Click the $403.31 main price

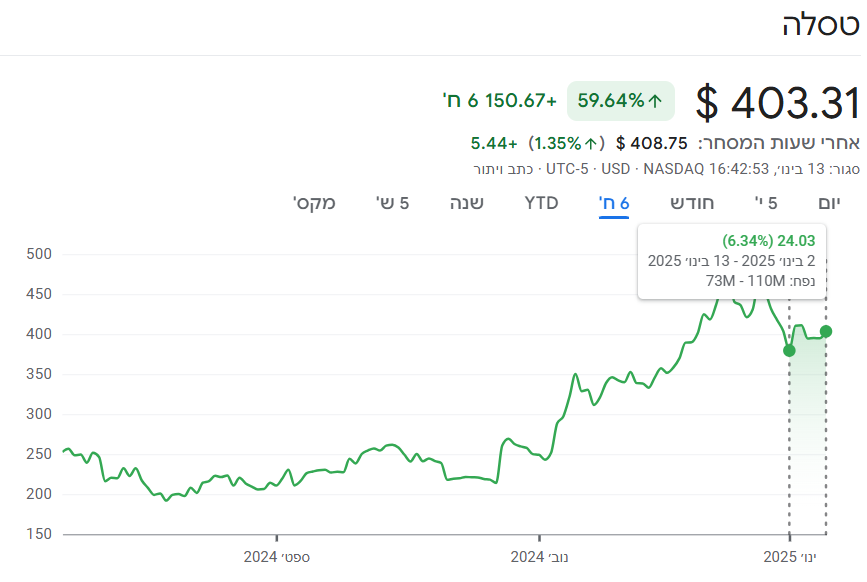point(778,103)
